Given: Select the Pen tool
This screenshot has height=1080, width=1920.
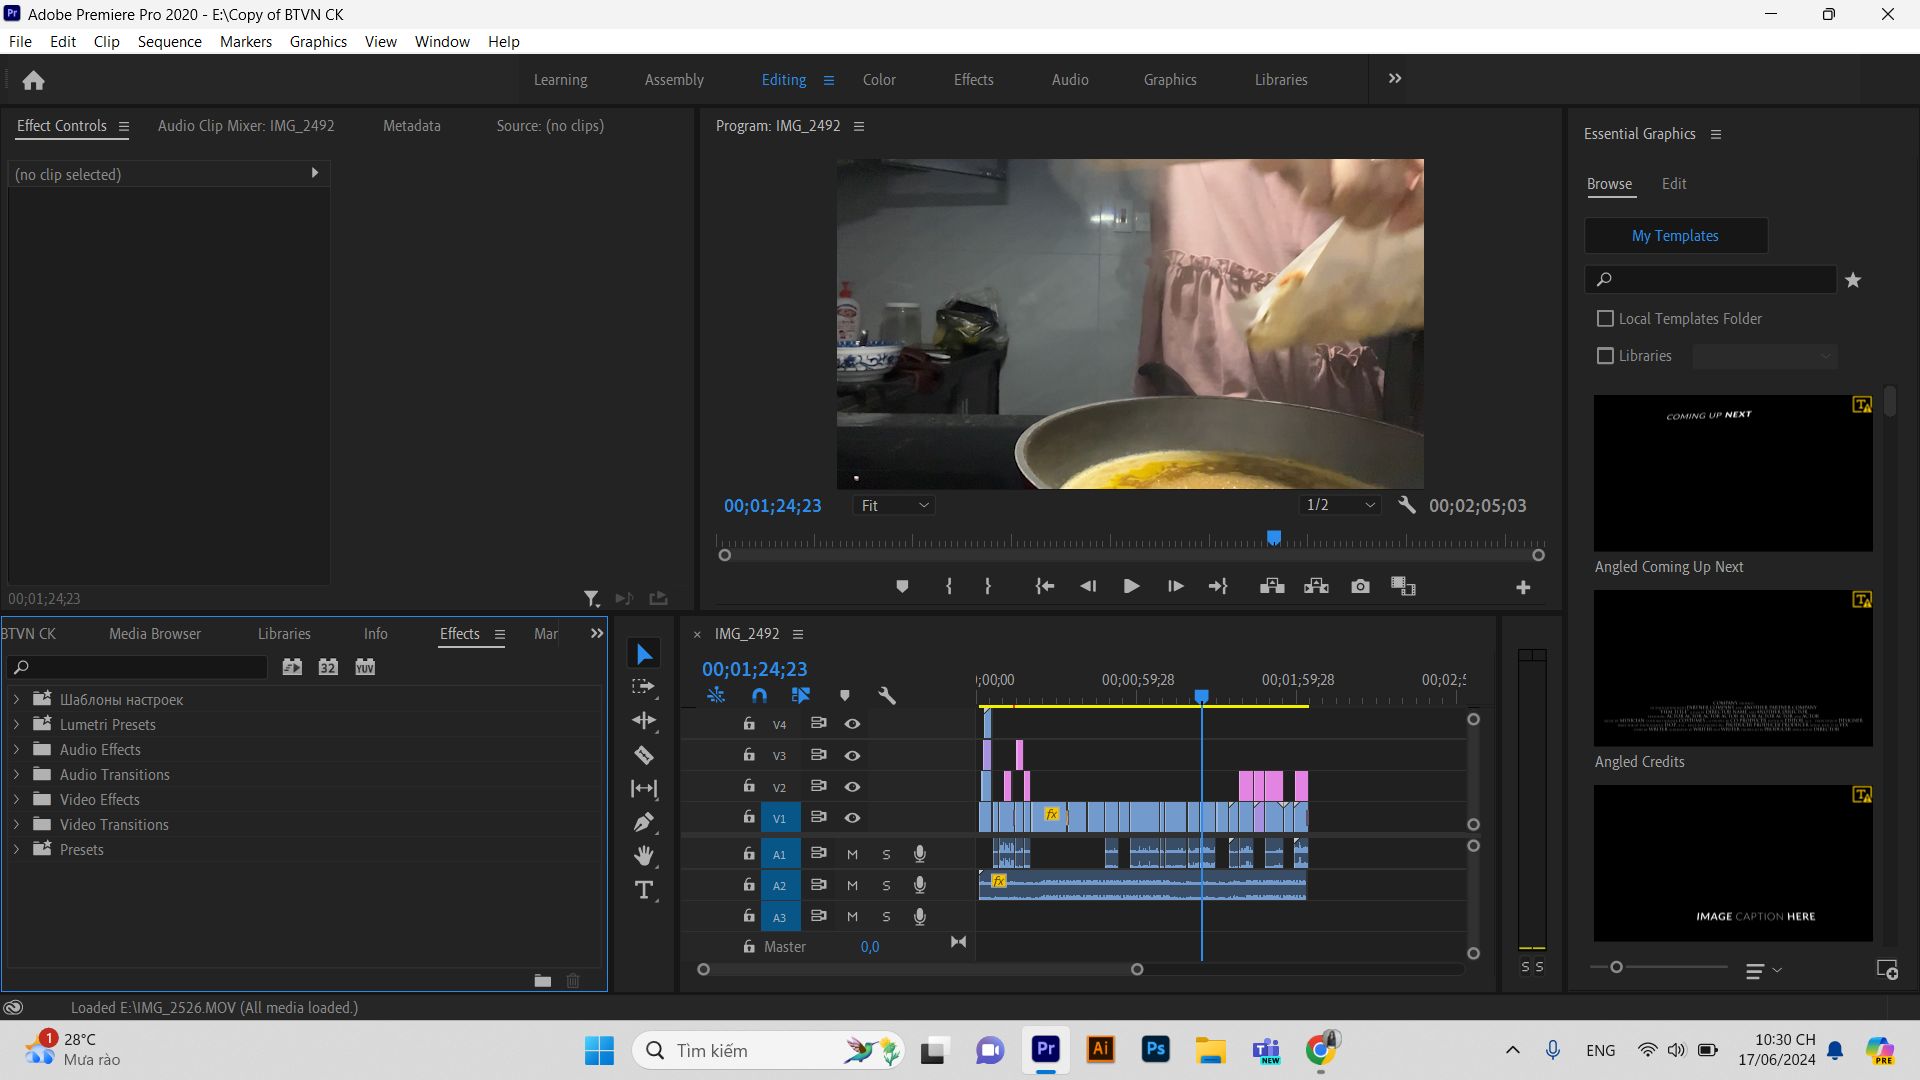Looking at the screenshot, I should click(644, 822).
